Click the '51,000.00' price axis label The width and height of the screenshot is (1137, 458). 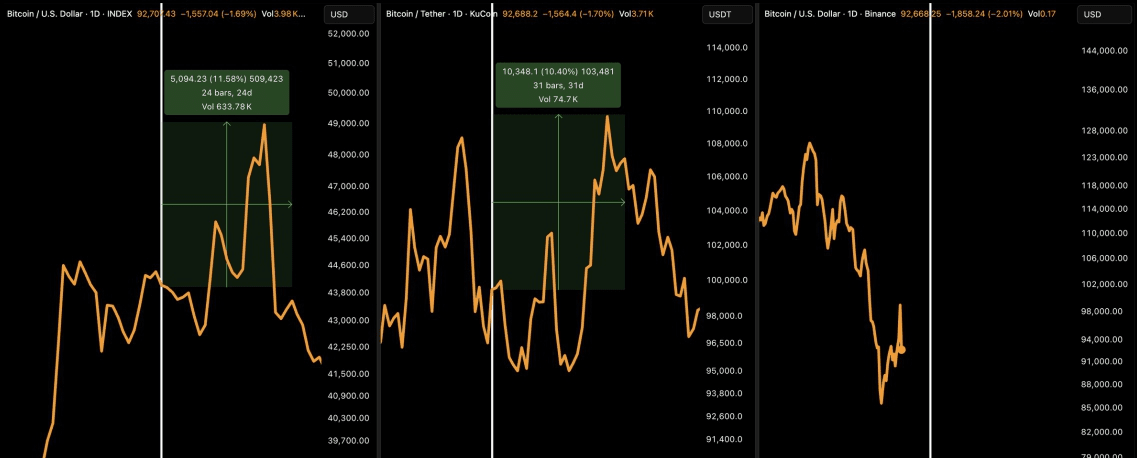(349, 63)
